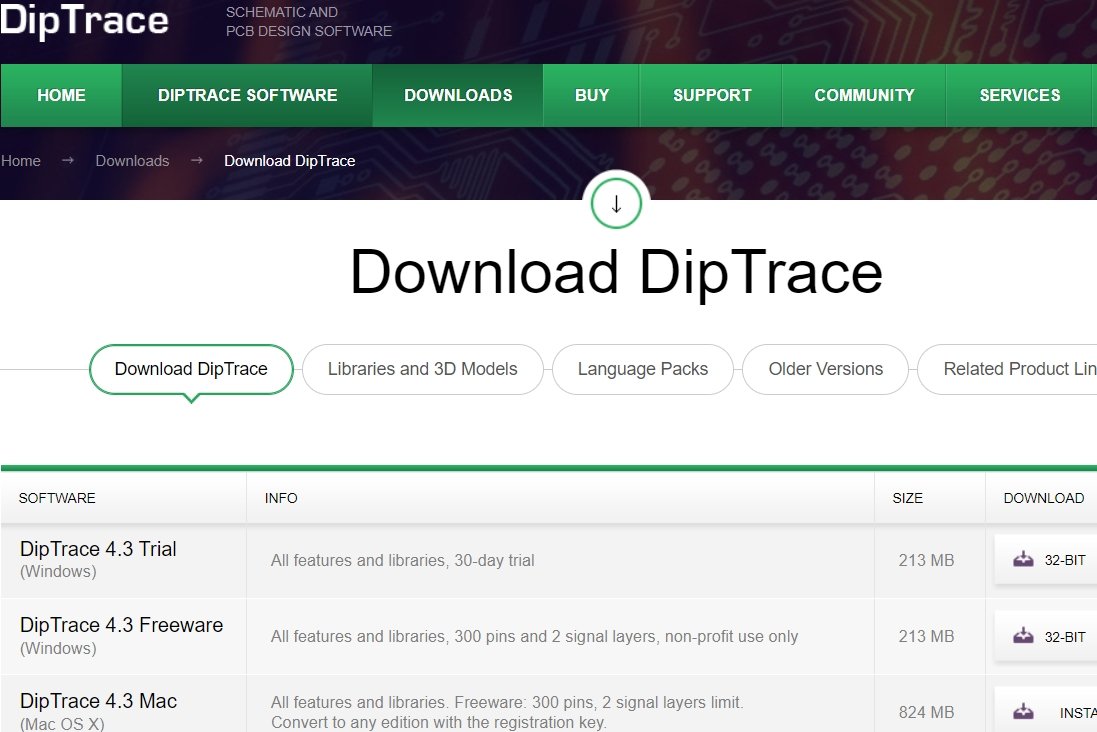Open the COMMUNITY menu item
This screenshot has height=732, width=1097.
click(x=864, y=95)
